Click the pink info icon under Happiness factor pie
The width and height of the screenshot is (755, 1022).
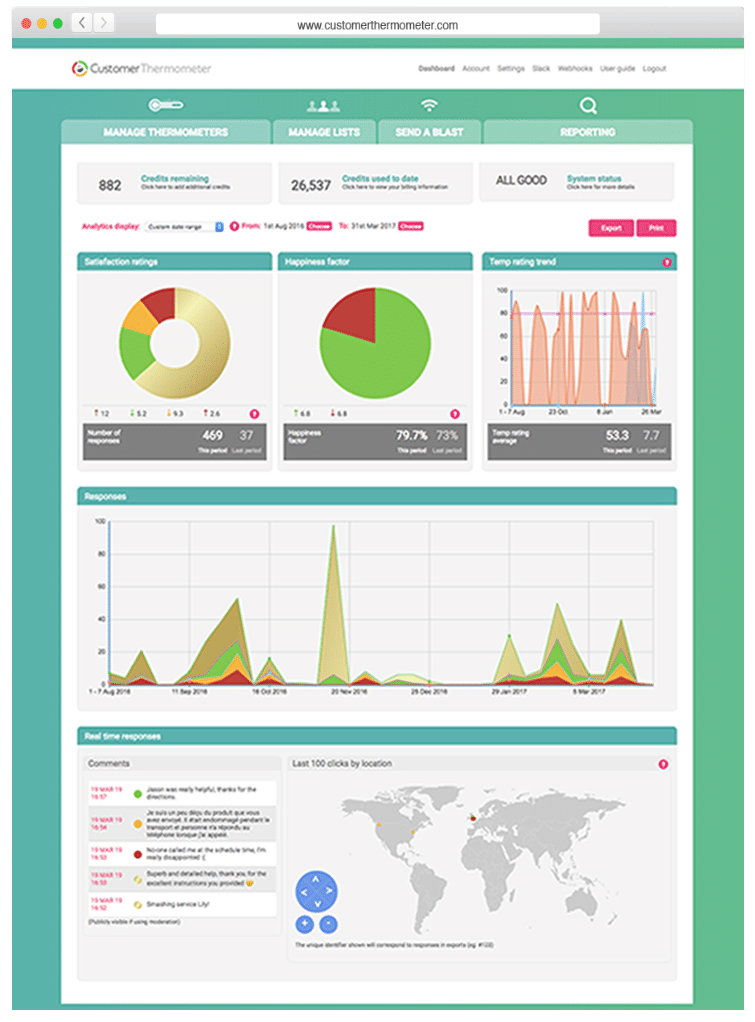(x=455, y=414)
